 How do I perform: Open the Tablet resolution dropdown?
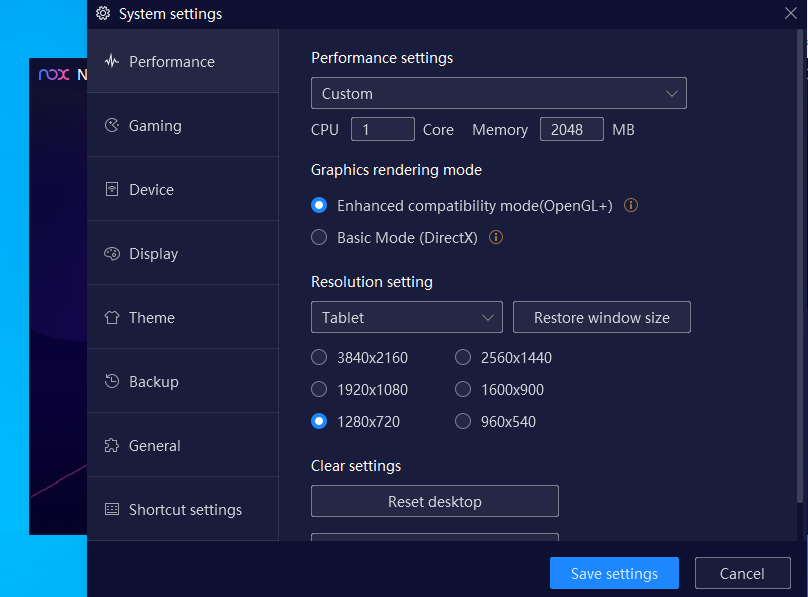pos(406,317)
